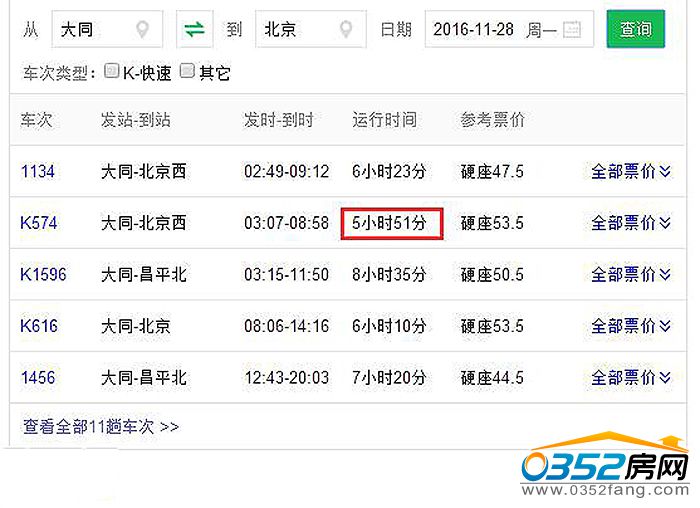Select train K574 link
The image size is (700, 508).
[x=39, y=223]
